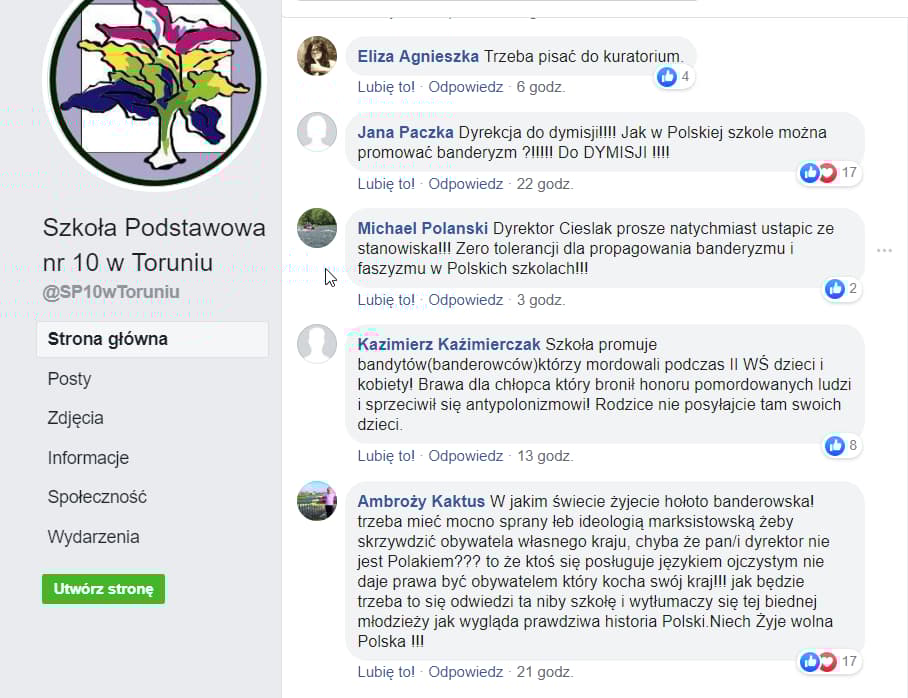The width and height of the screenshot is (908, 698).
Task: Open Informacje in the page menu
Action: coord(88,458)
